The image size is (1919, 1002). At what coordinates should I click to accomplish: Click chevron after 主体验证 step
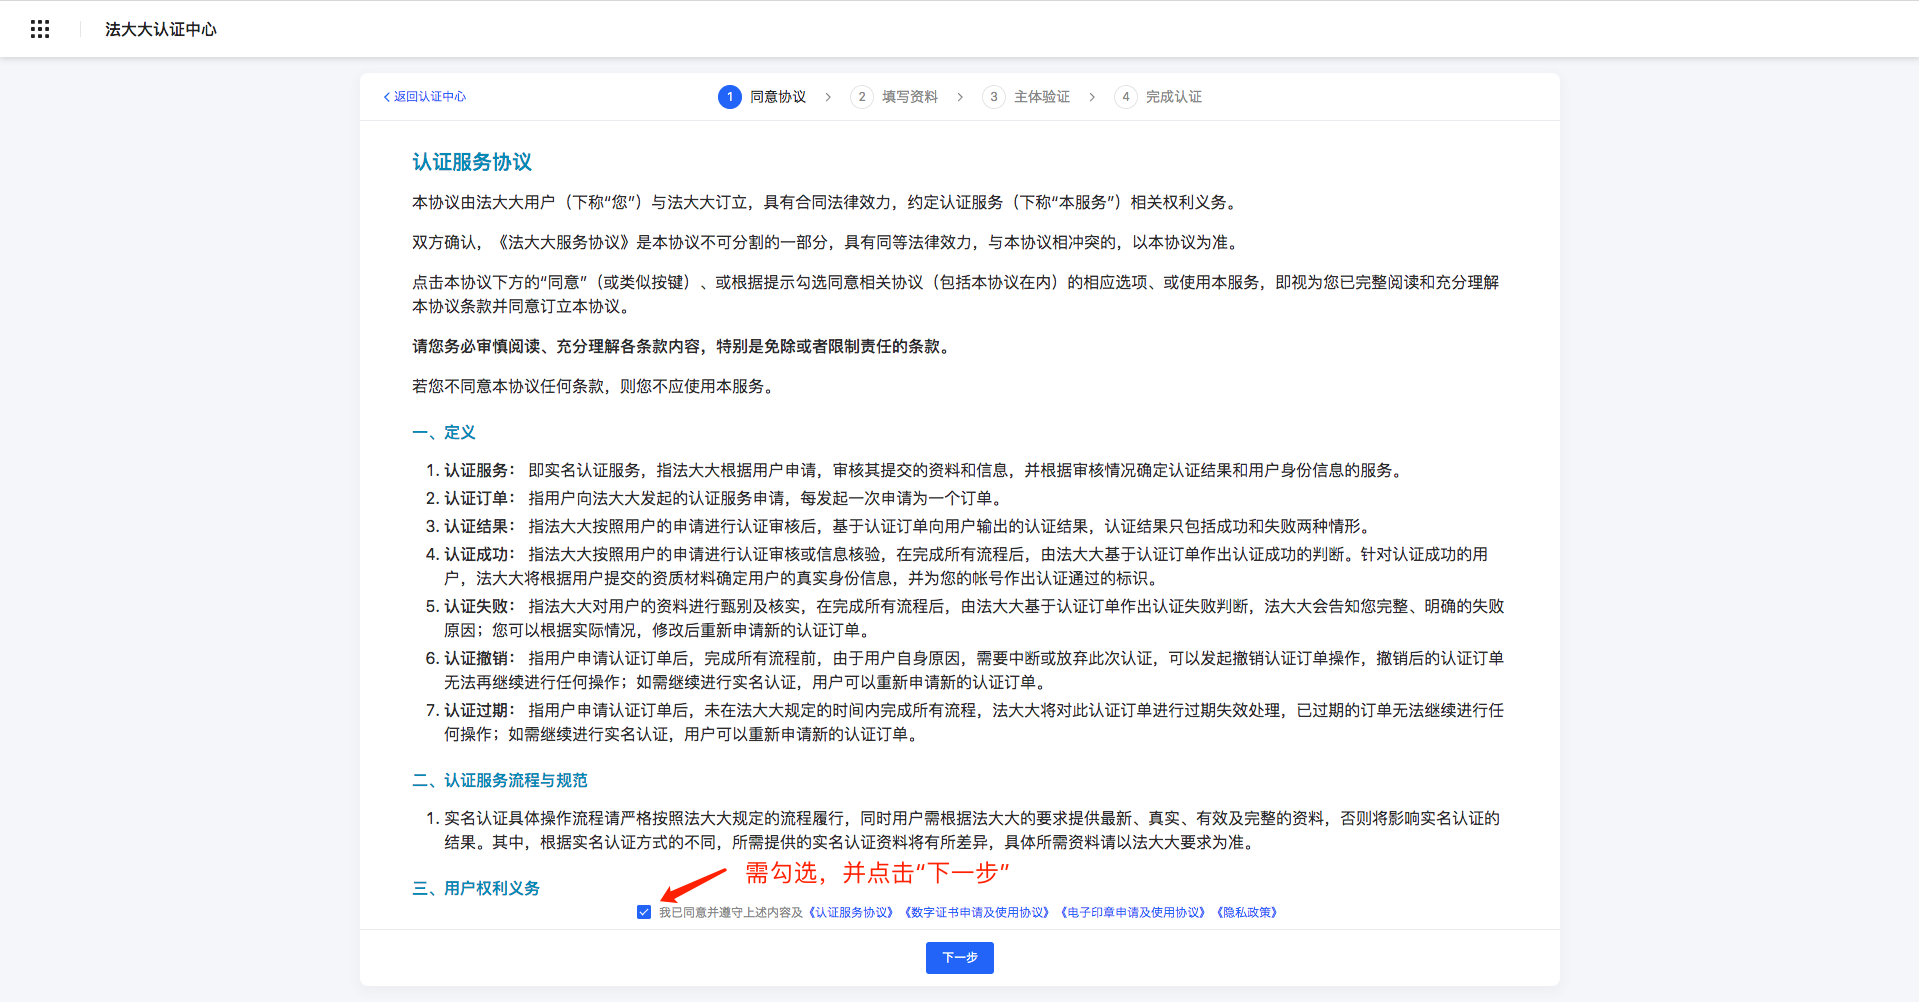(x=1092, y=97)
